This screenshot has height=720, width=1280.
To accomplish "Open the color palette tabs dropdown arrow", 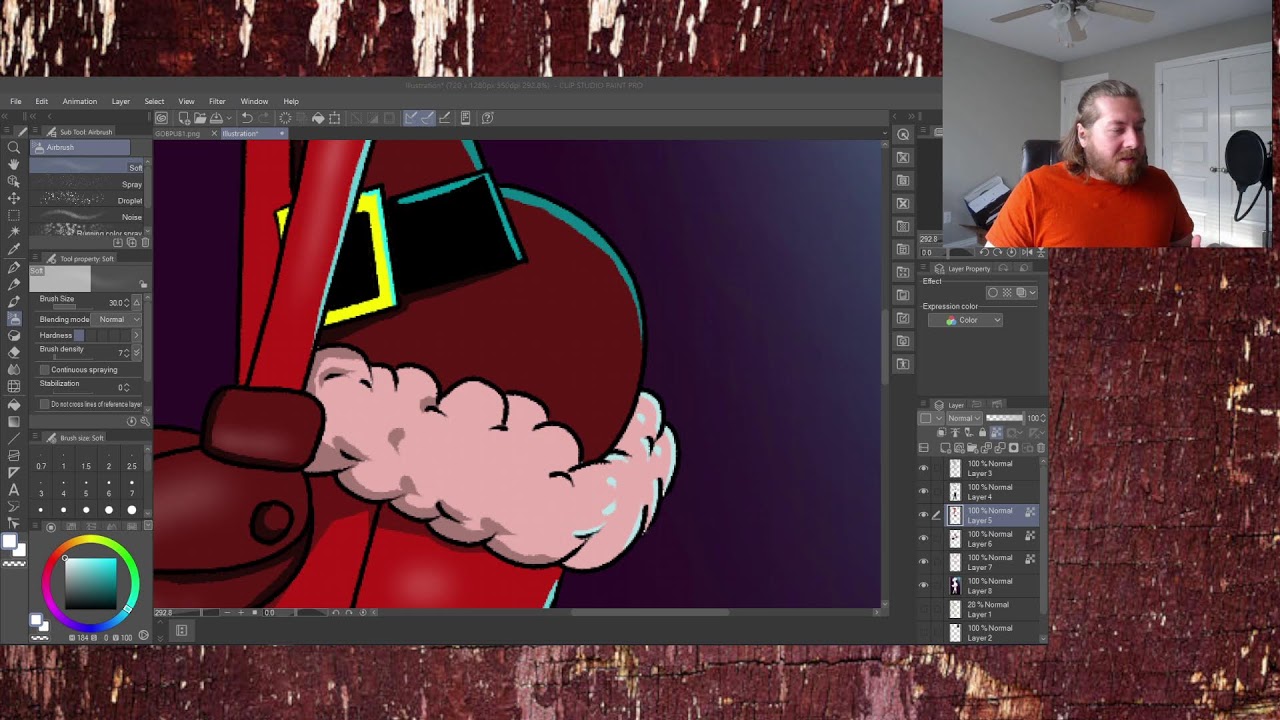I will click(147, 525).
